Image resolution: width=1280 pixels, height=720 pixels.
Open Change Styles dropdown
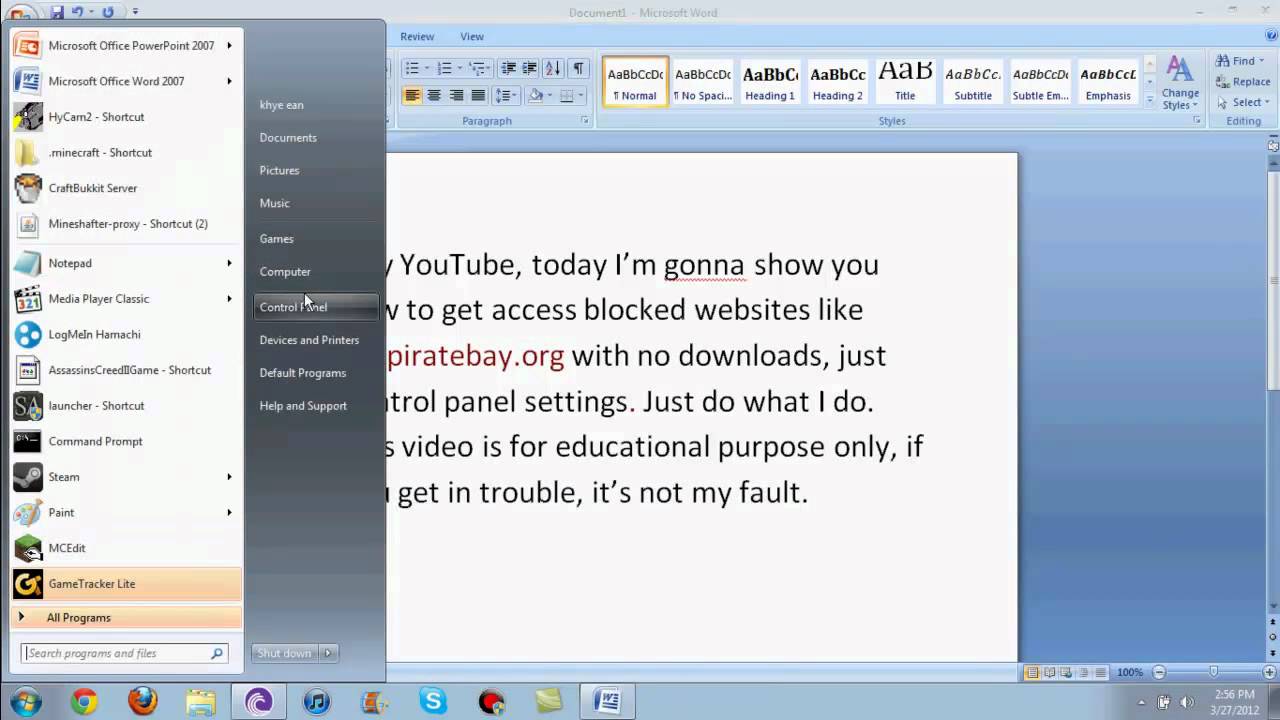coord(1180,83)
